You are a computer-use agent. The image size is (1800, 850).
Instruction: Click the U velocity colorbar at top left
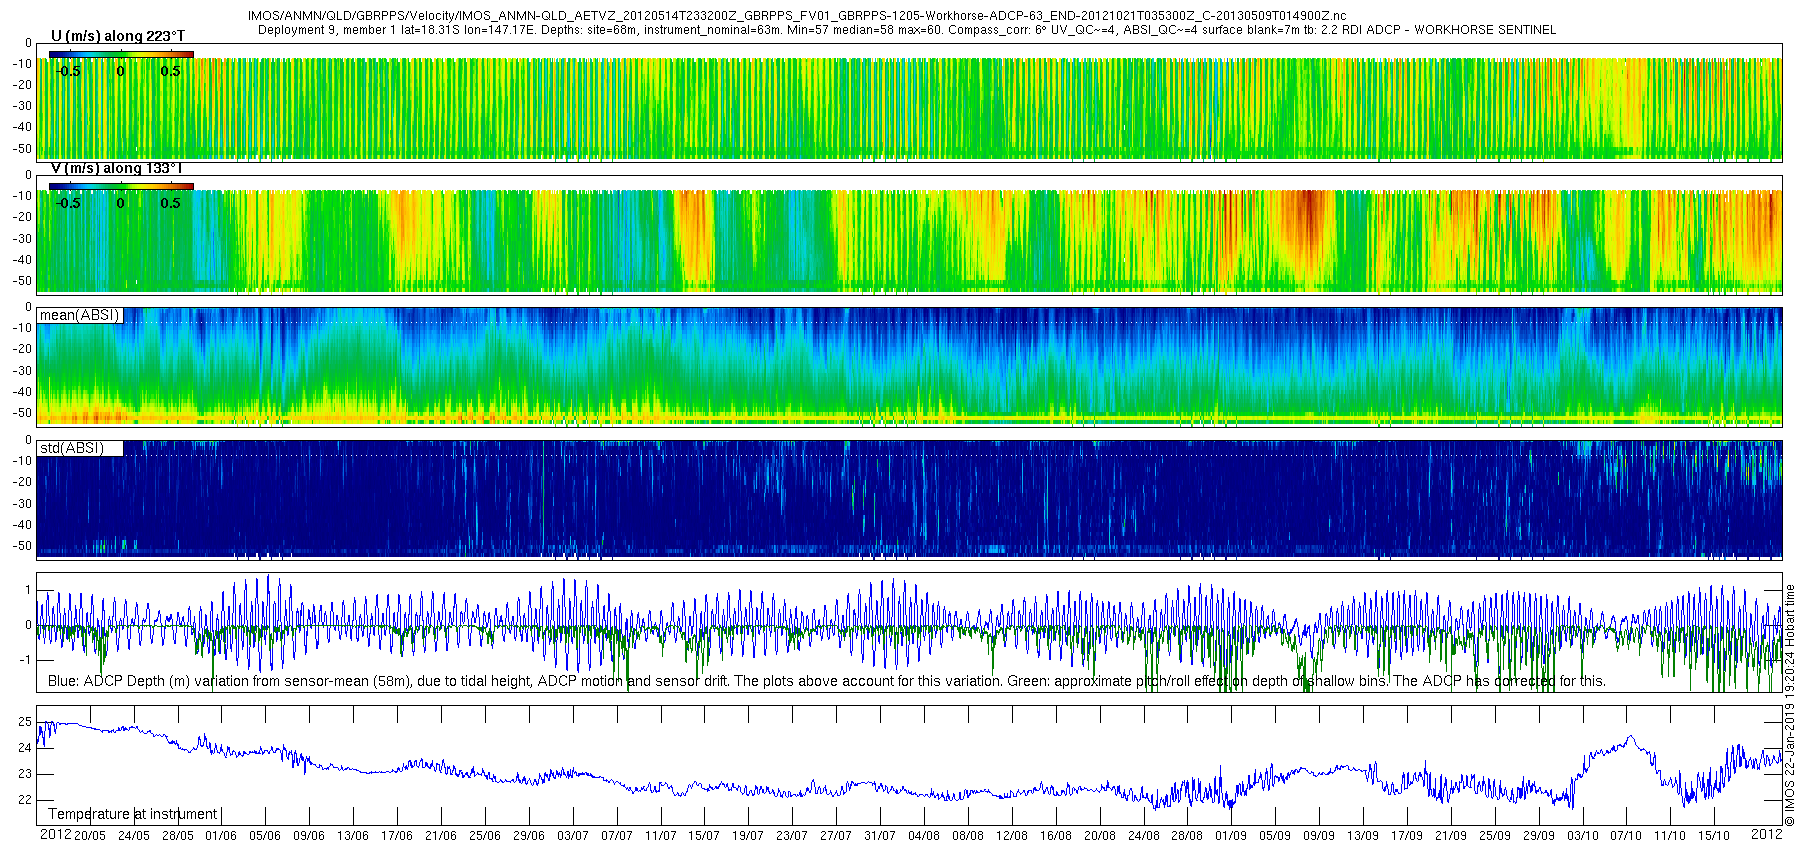tap(121, 54)
